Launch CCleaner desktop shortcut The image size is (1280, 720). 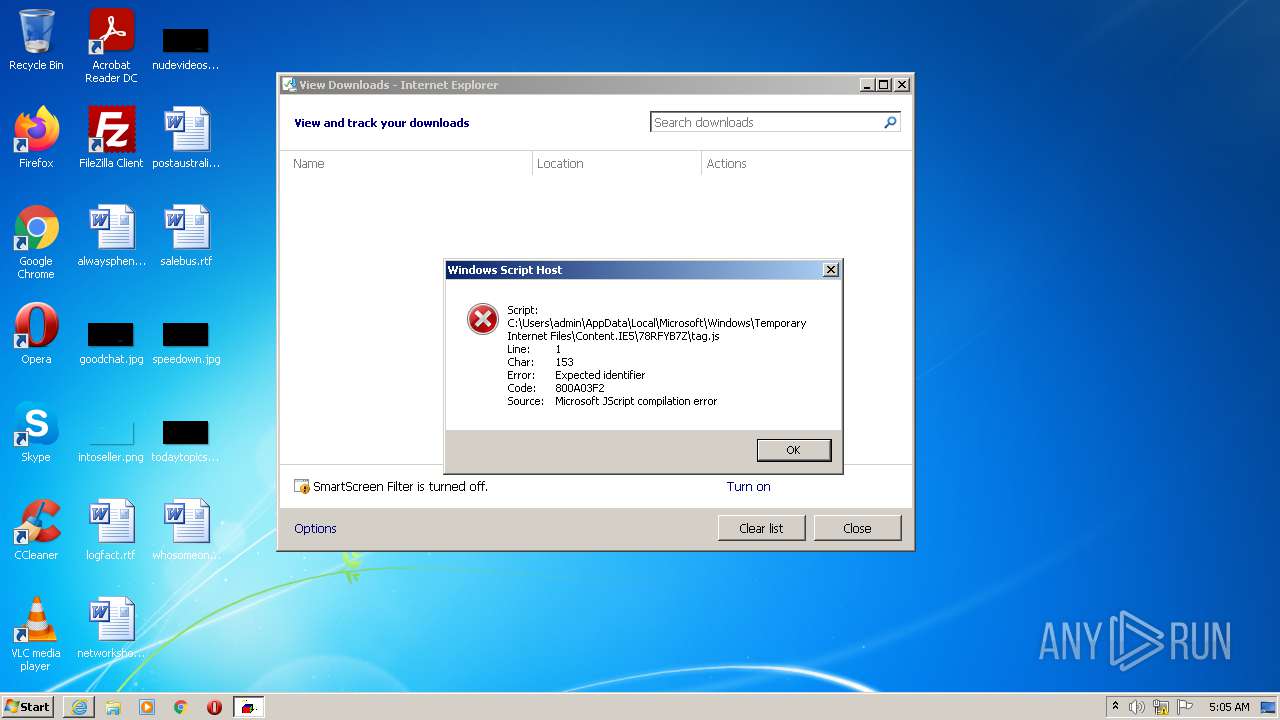tap(36, 530)
